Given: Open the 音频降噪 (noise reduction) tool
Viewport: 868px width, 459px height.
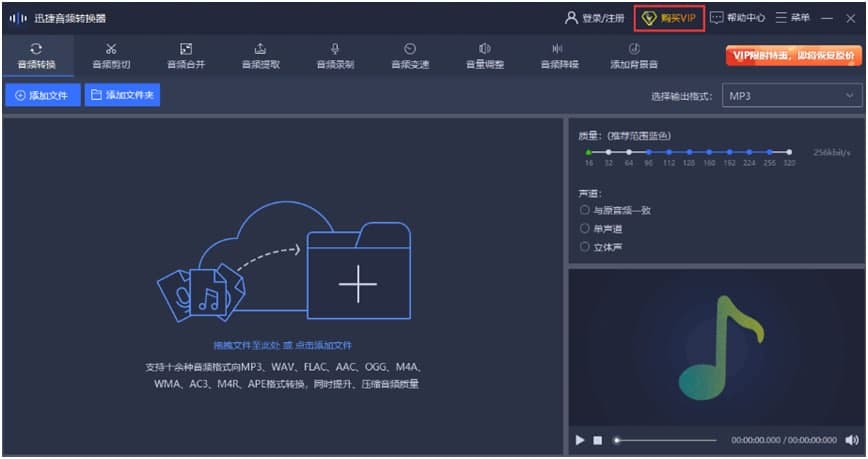Looking at the screenshot, I should point(559,56).
